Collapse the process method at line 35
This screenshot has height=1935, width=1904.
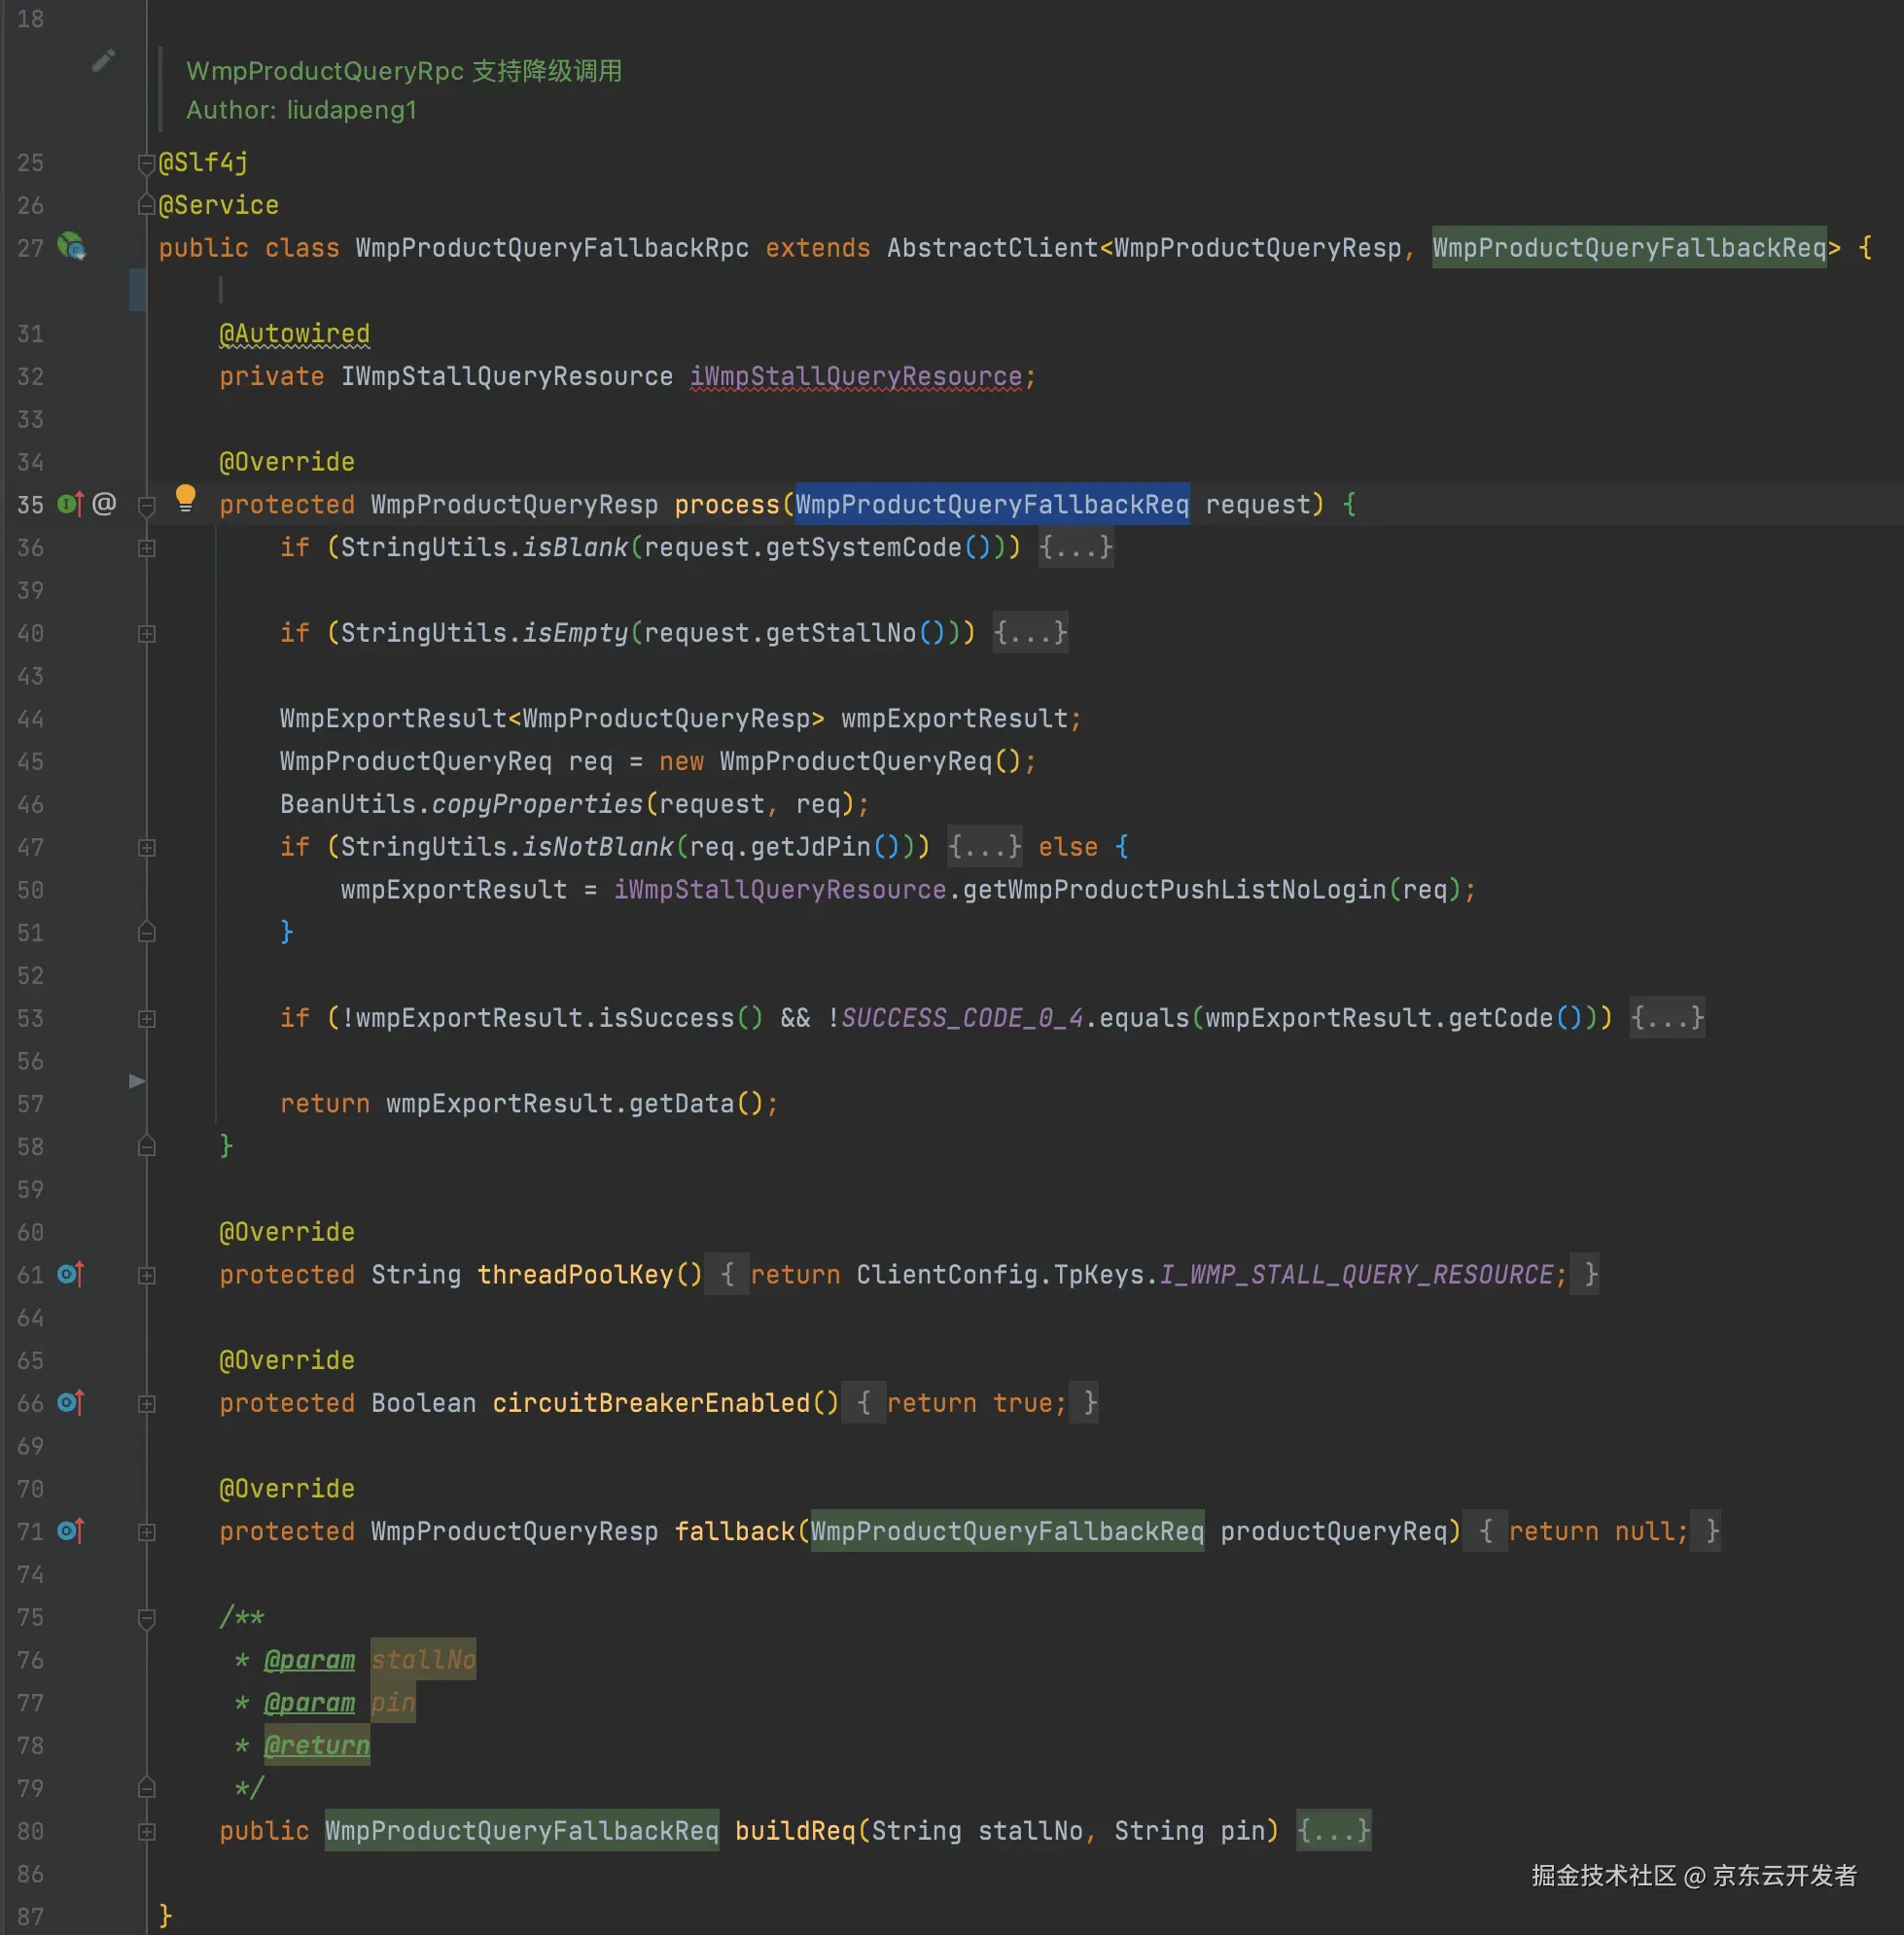[146, 506]
